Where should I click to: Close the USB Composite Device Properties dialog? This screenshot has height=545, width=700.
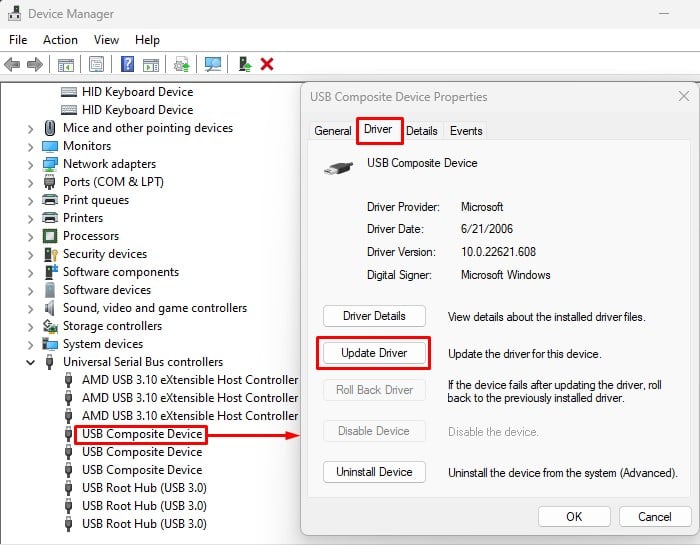pos(683,96)
